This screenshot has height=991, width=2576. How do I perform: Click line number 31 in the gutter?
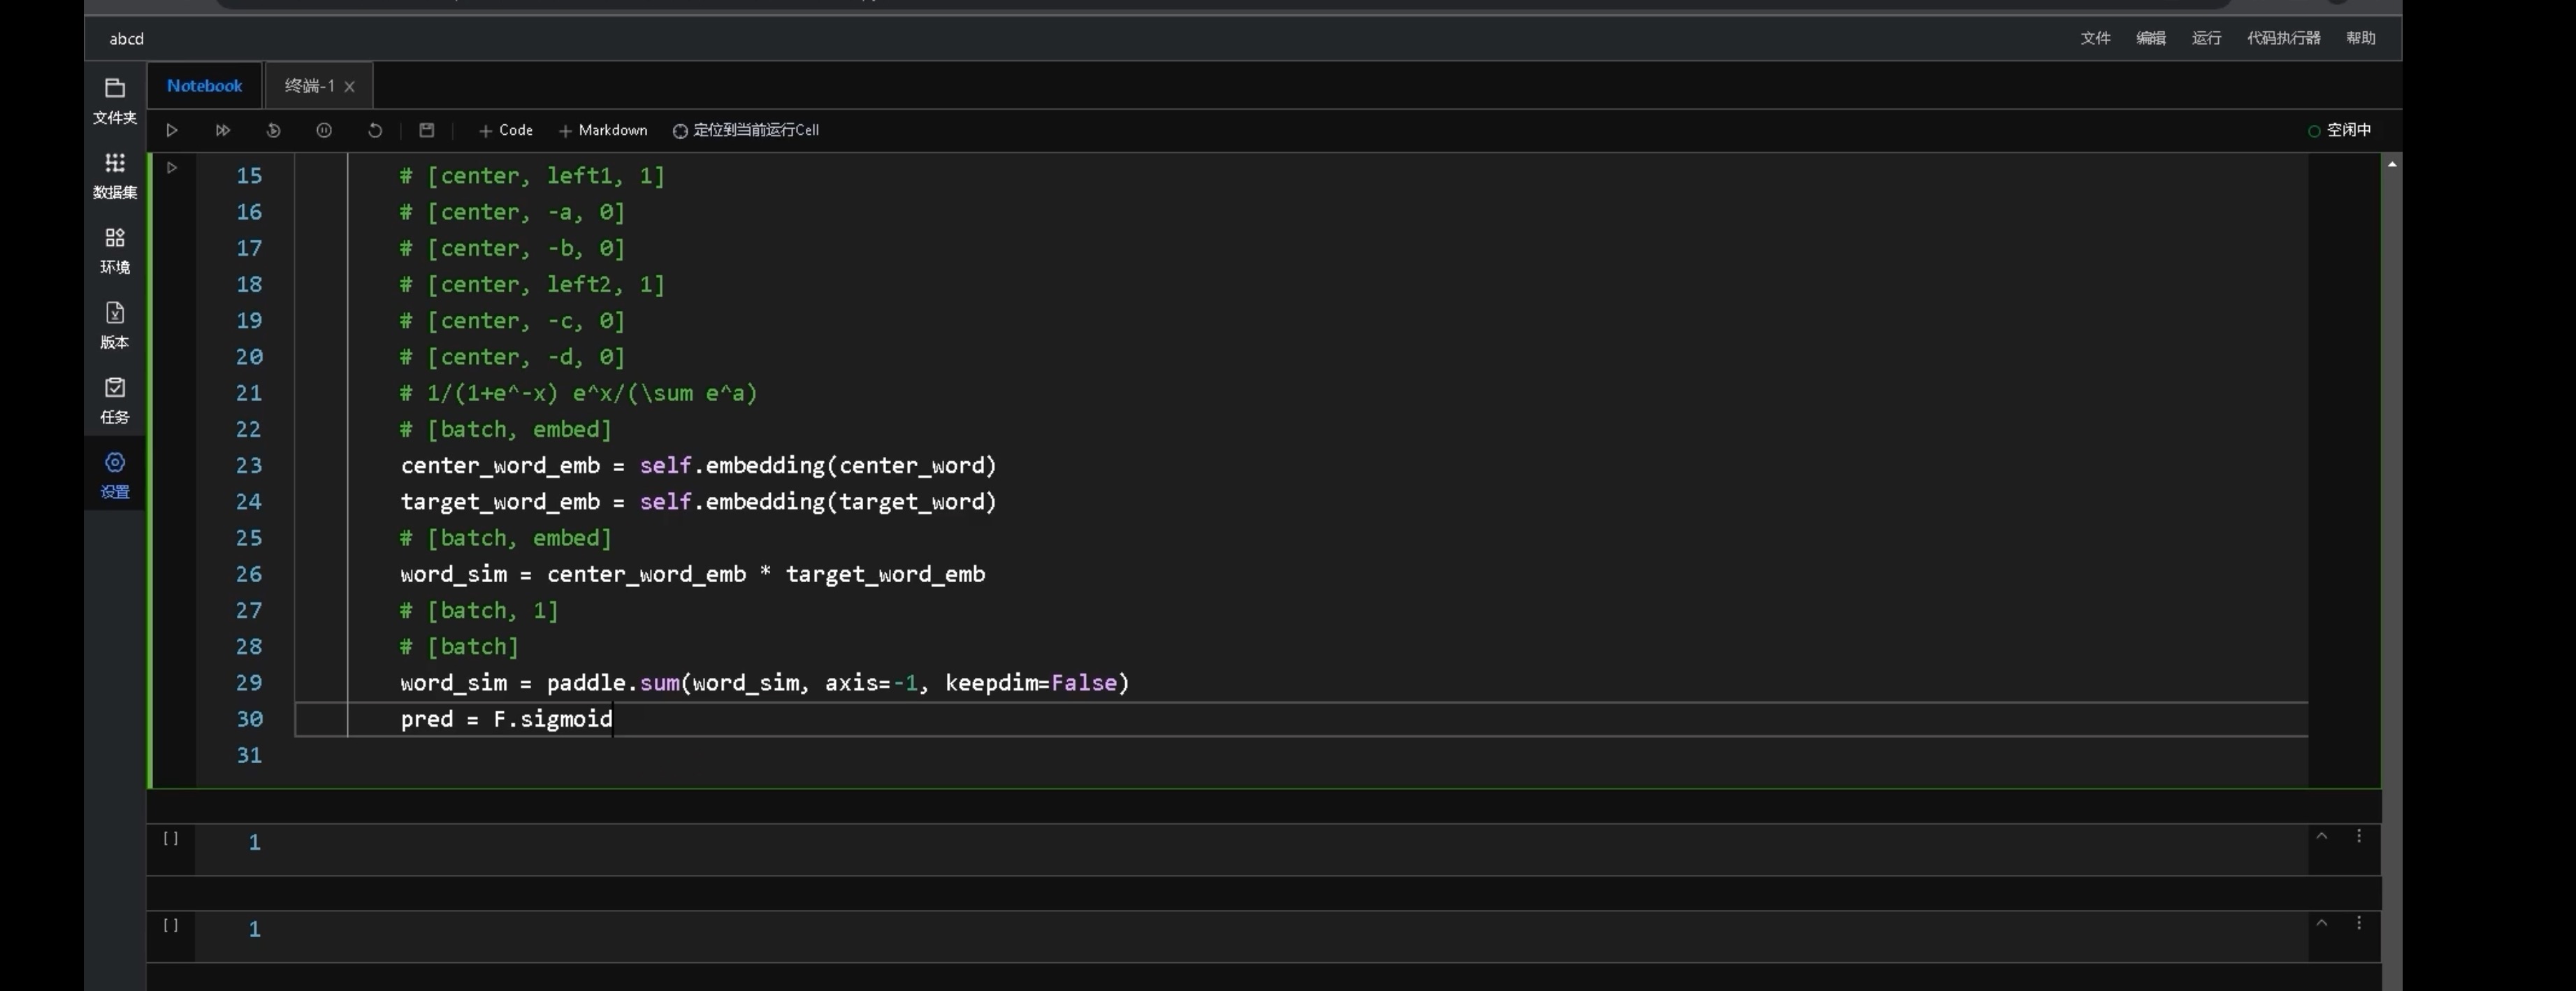click(249, 756)
